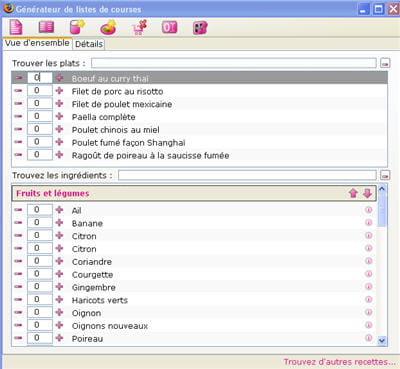The width and height of the screenshot is (400, 369).
Task: Focus the Trouver les plats search field
Action: (x=234, y=63)
